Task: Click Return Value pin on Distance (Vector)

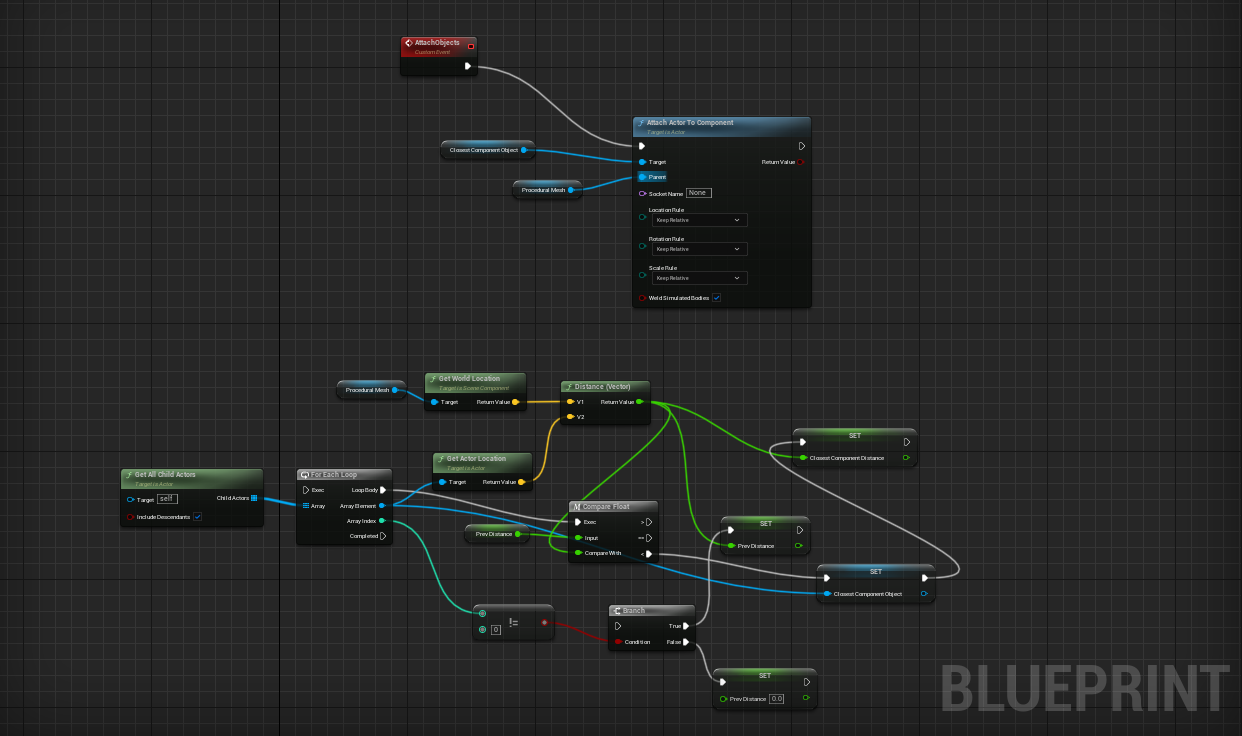Action: click(x=640, y=402)
